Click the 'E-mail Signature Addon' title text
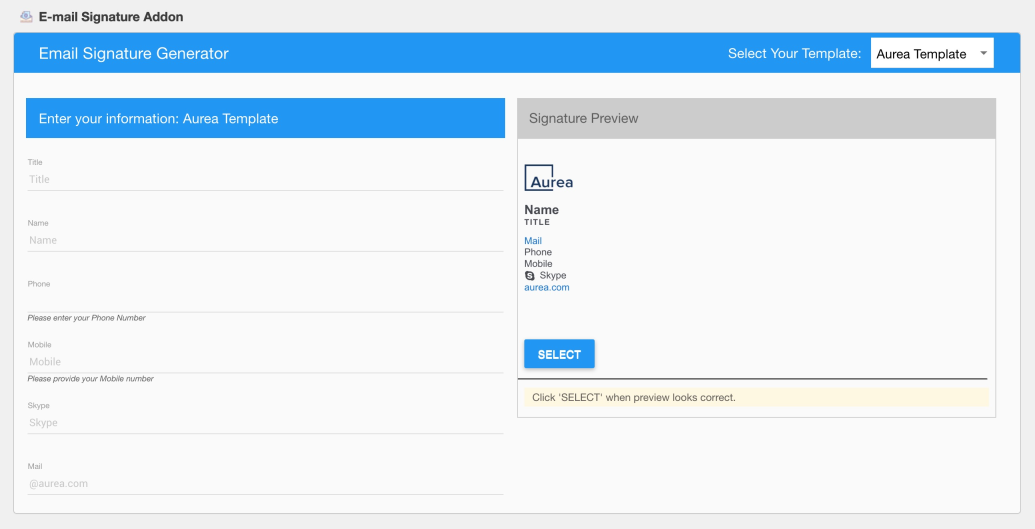The width and height of the screenshot is (1035, 529). click(x=111, y=17)
